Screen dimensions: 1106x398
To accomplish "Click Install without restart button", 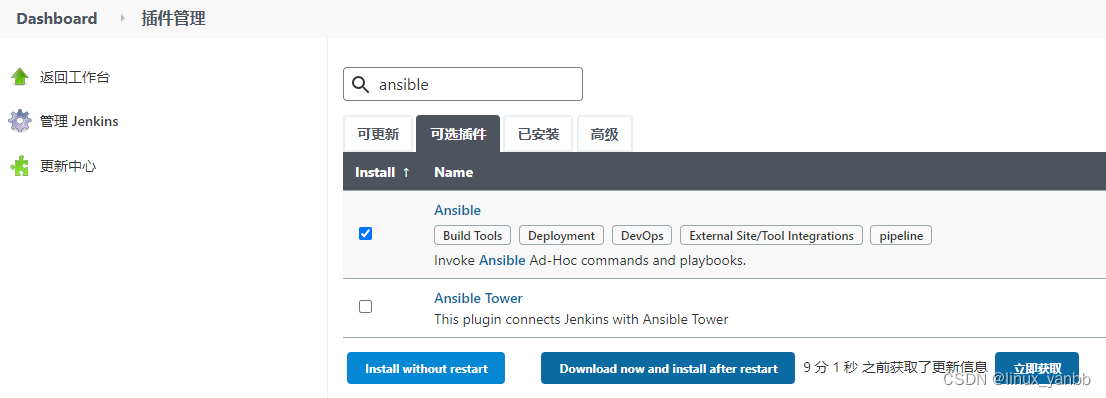I will [426, 368].
